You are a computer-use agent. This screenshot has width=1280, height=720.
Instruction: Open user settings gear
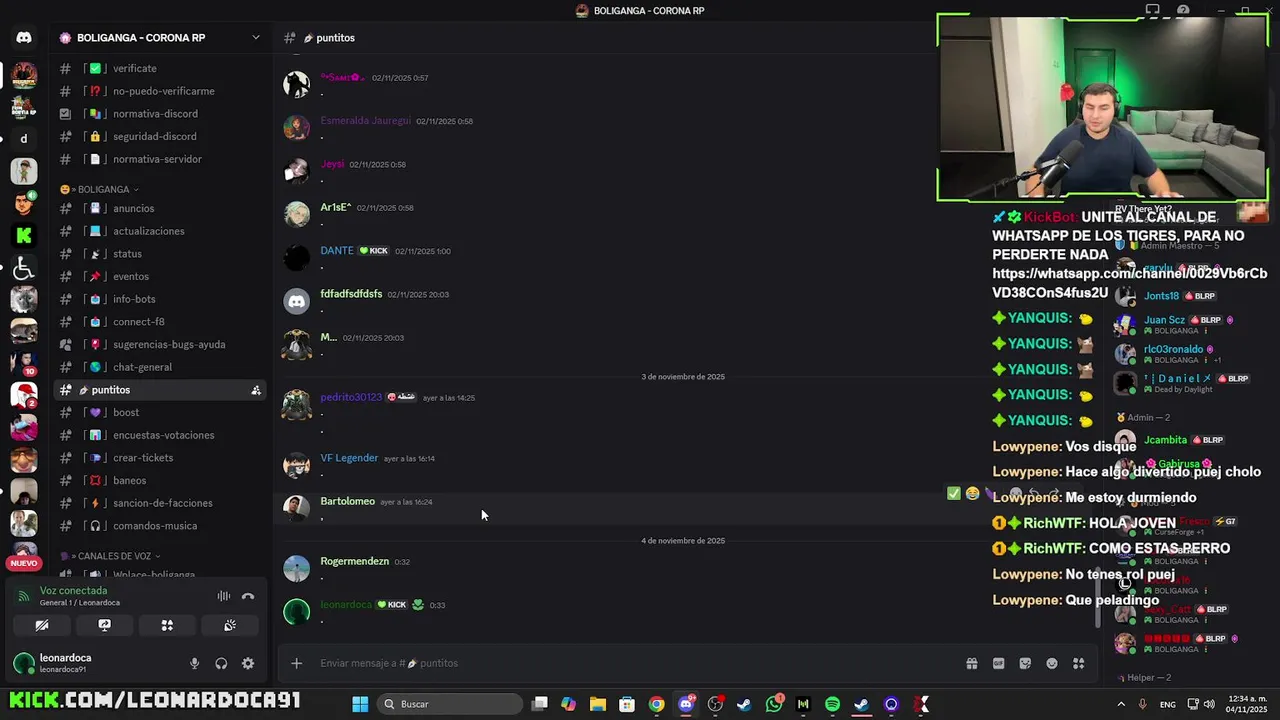[x=248, y=663]
